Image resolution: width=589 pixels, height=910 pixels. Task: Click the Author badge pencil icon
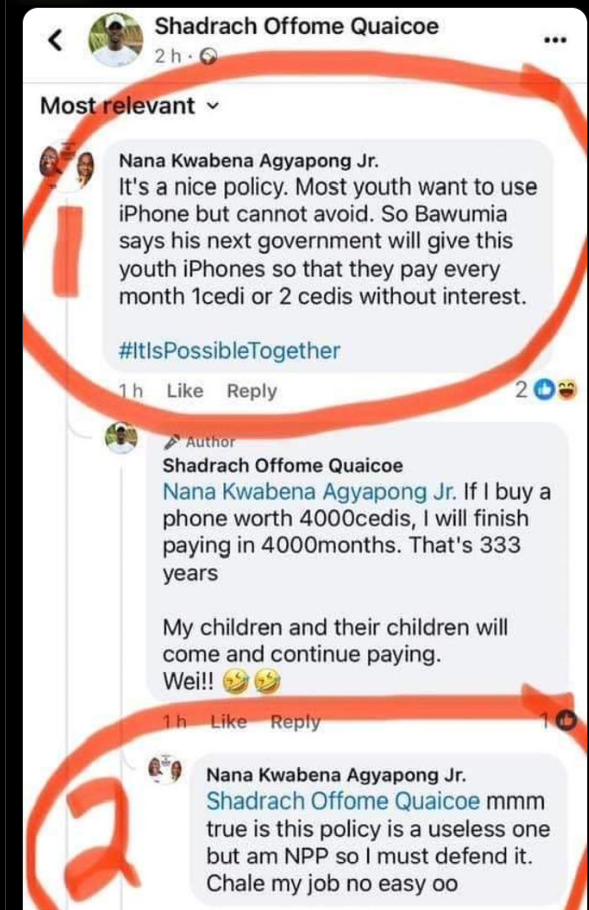[x=171, y=442]
